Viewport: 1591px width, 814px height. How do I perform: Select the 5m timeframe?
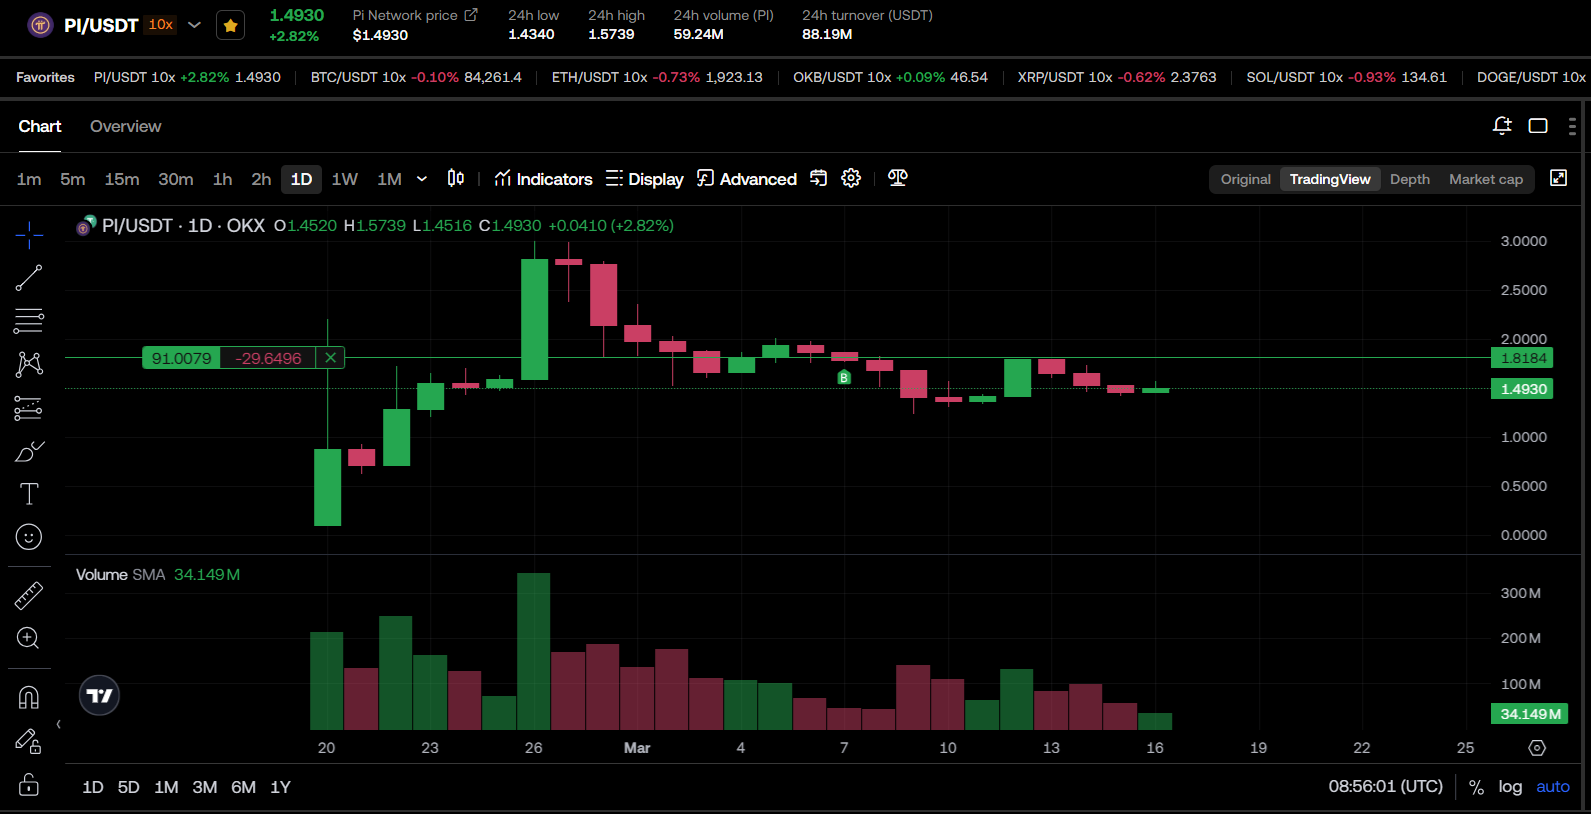(72, 179)
